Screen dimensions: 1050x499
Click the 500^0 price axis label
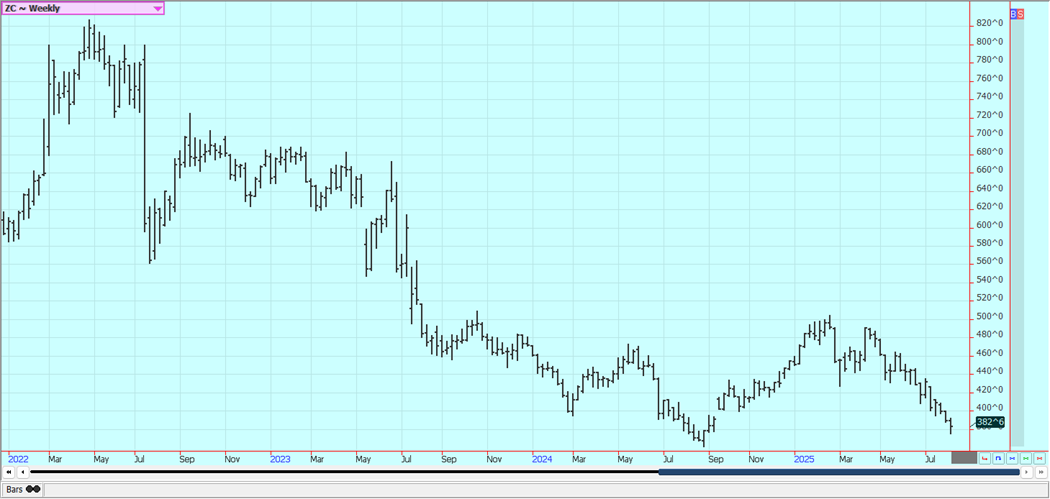coord(989,316)
